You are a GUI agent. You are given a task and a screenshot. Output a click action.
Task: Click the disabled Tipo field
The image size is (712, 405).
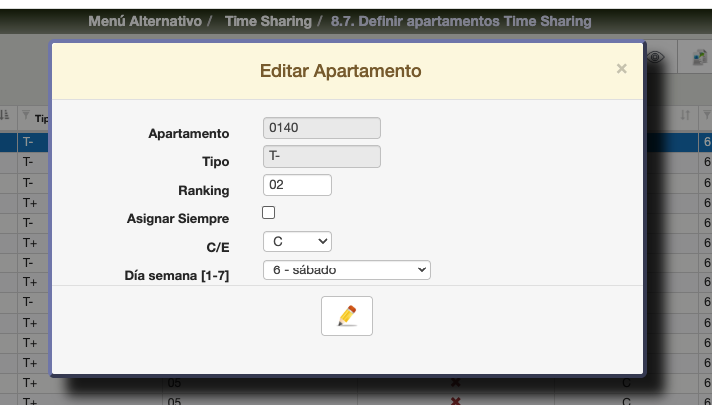(x=321, y=156)
